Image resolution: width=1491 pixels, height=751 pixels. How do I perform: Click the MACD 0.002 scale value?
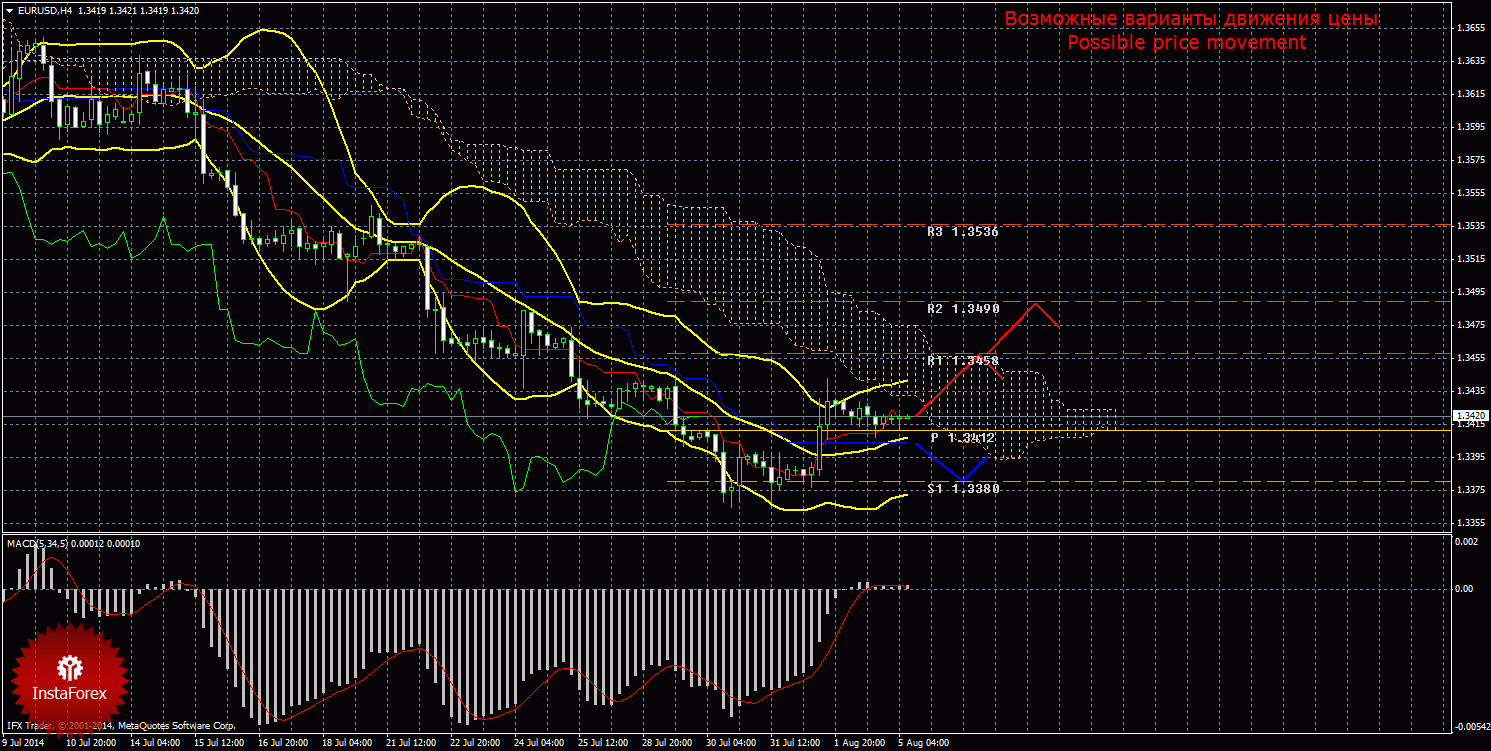(1464, 541)
